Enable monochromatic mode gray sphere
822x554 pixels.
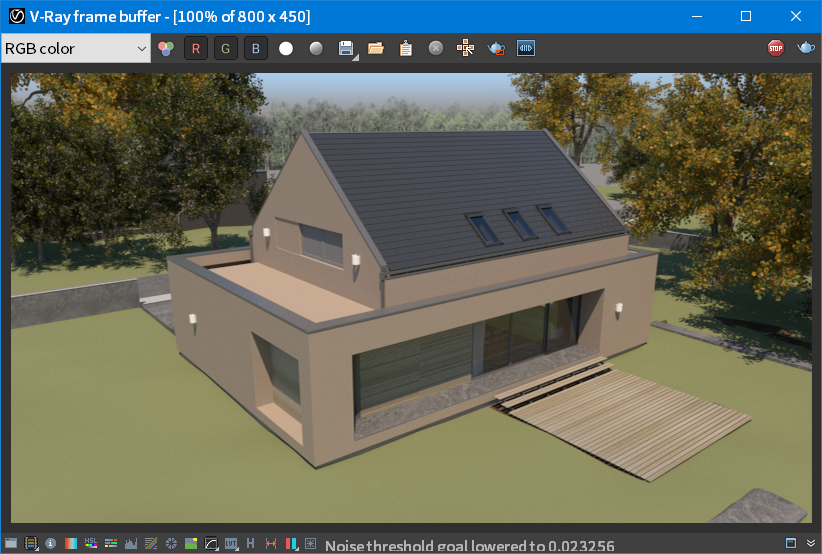pos(316,49)
